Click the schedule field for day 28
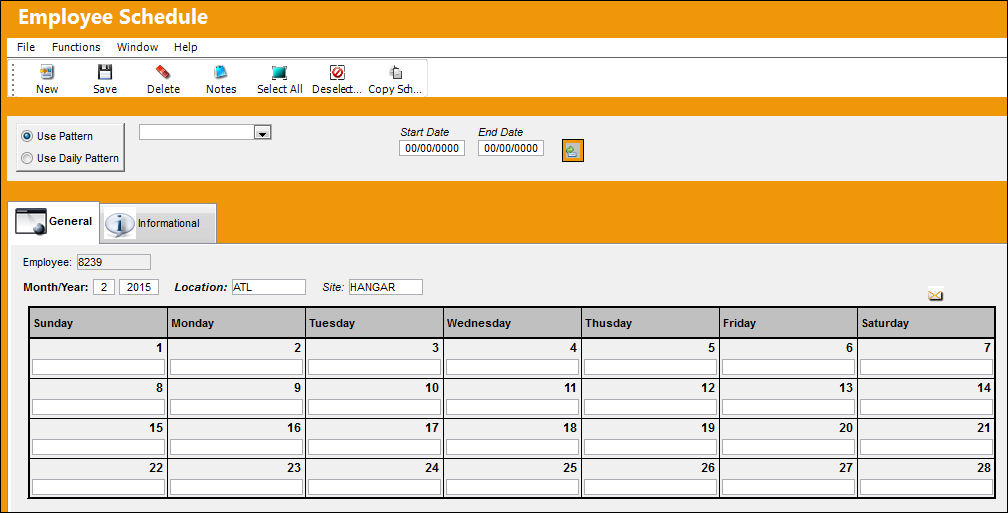1008x513 pixels. click(926, 487)
